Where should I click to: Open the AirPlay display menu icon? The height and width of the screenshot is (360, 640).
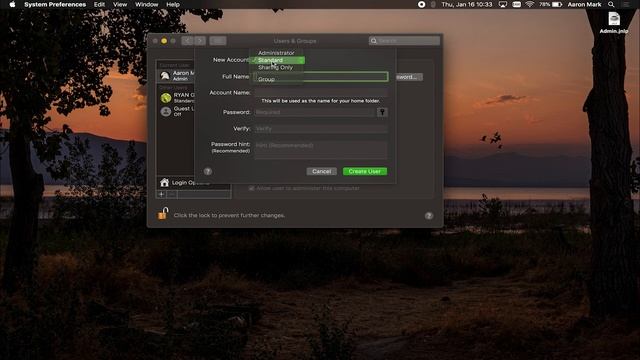coord(503,4)
